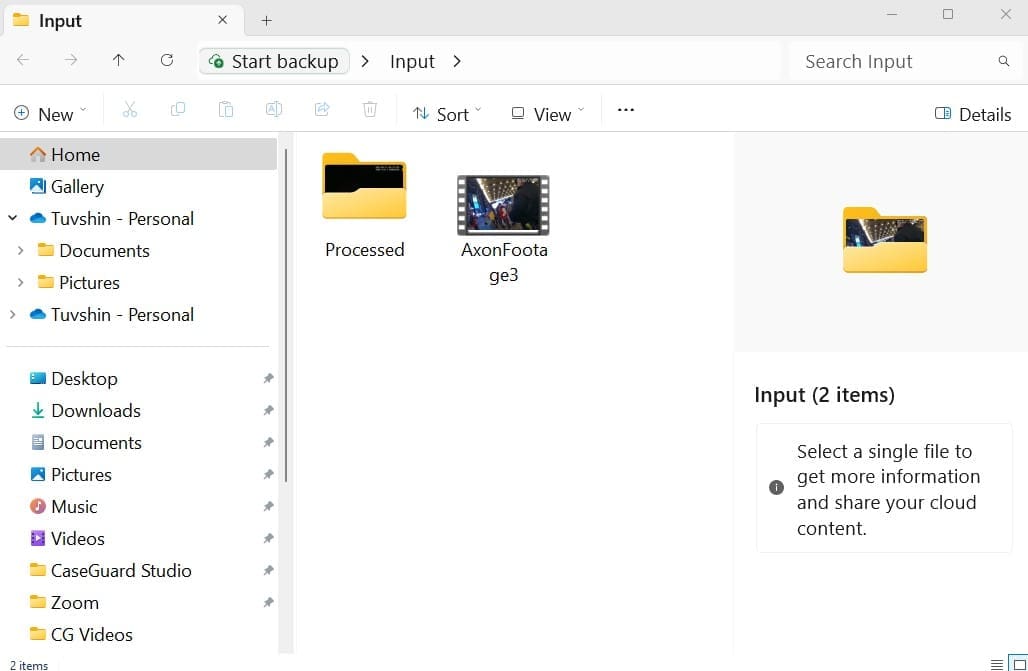Open Gallery from the sidebar
The width and height of the screenshot is (1028, 671).
(75, 186)
